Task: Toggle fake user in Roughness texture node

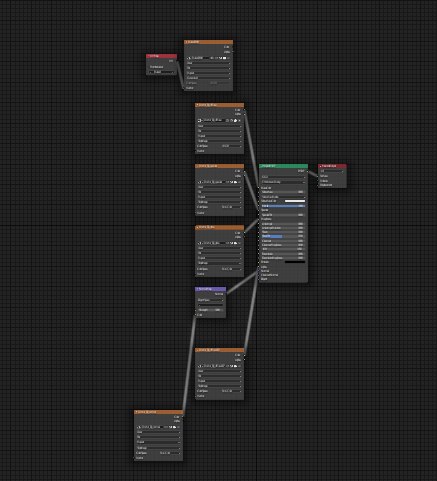Action: (x=228, y=243)
